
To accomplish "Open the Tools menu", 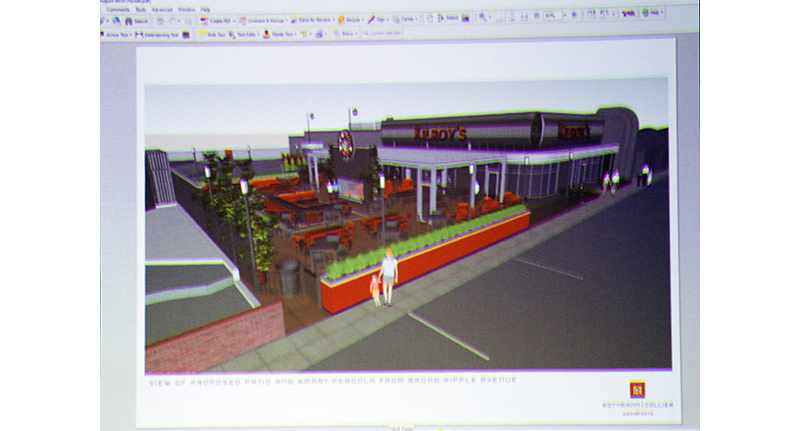I will (141, 10).
